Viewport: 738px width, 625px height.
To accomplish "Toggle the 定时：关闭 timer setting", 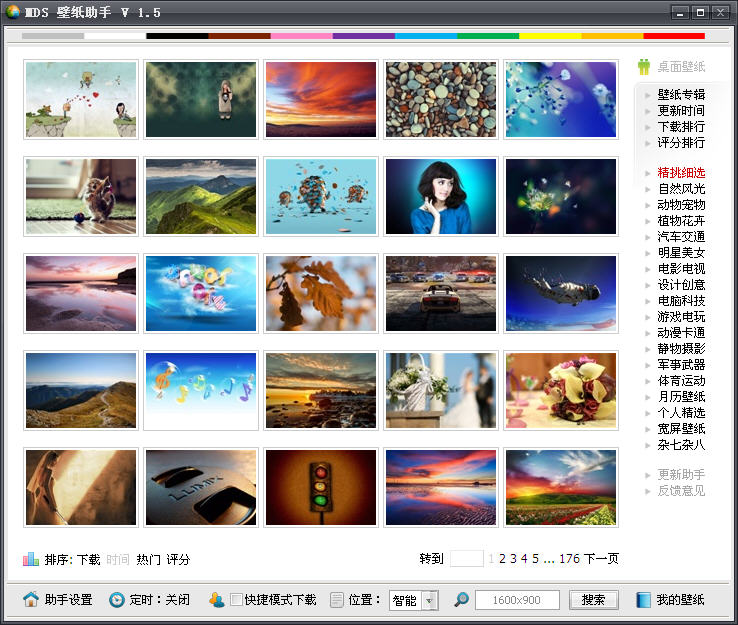I will point(160,600).
